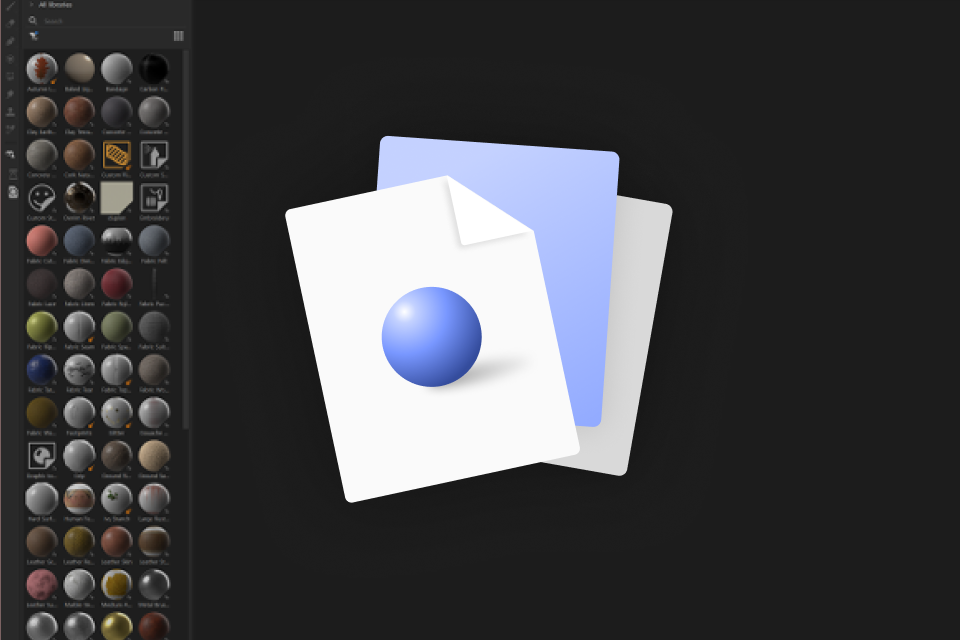The image size is (960, 640).
Task: Select the Custom Sticker smiley asset
Action: pos(42,197)
